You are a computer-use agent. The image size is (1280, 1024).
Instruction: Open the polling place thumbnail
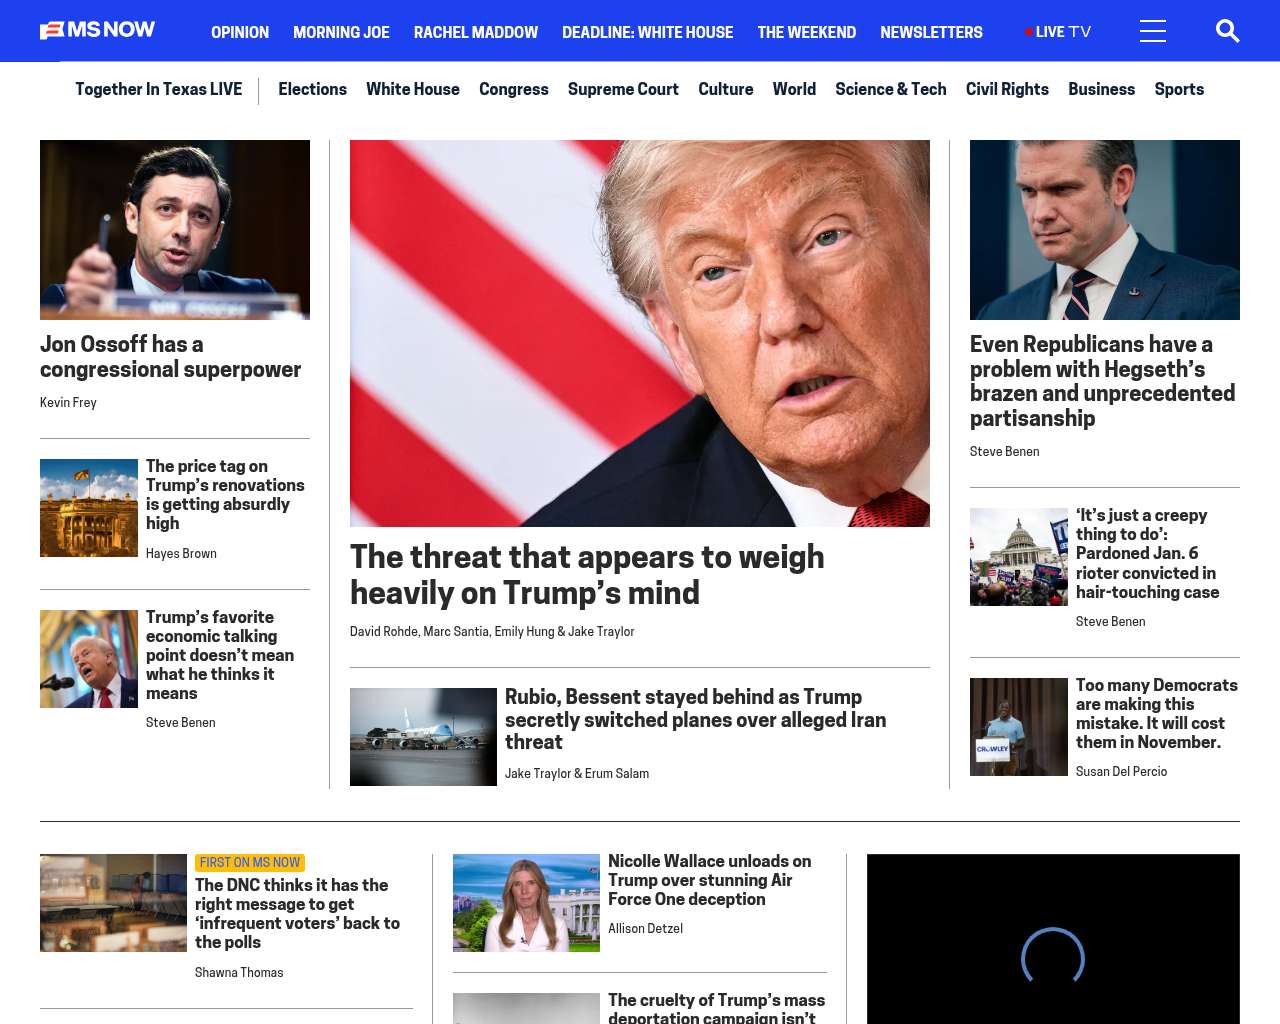(x=113, y=903)
